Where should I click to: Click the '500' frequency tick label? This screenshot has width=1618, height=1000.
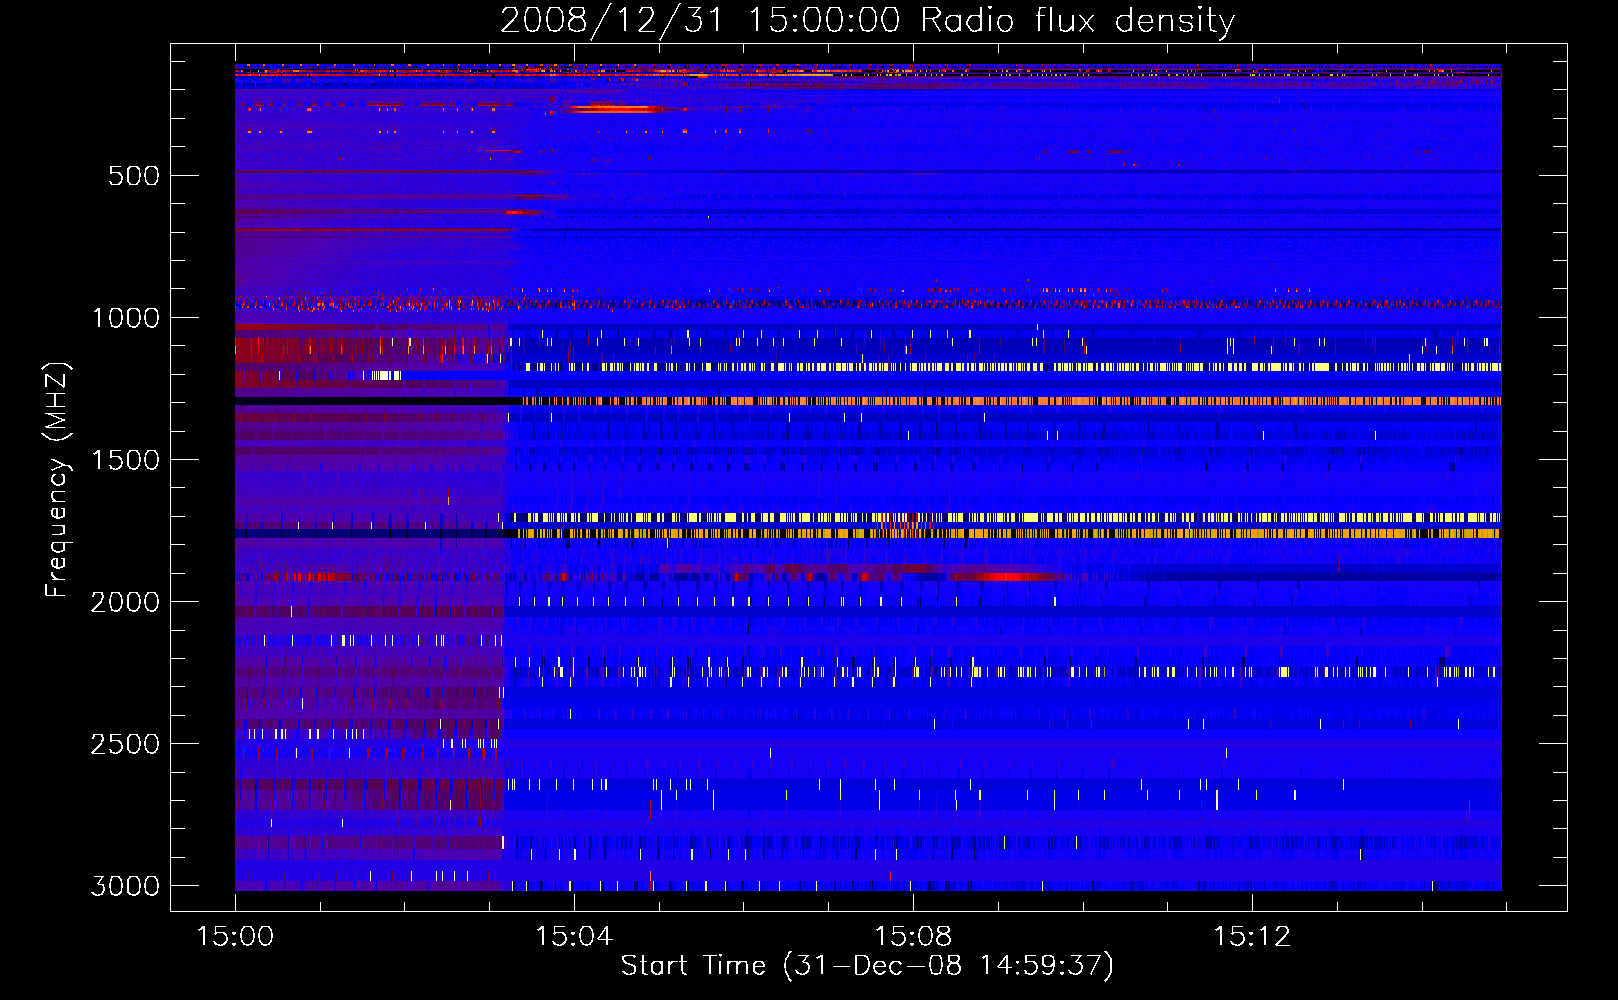135,176
